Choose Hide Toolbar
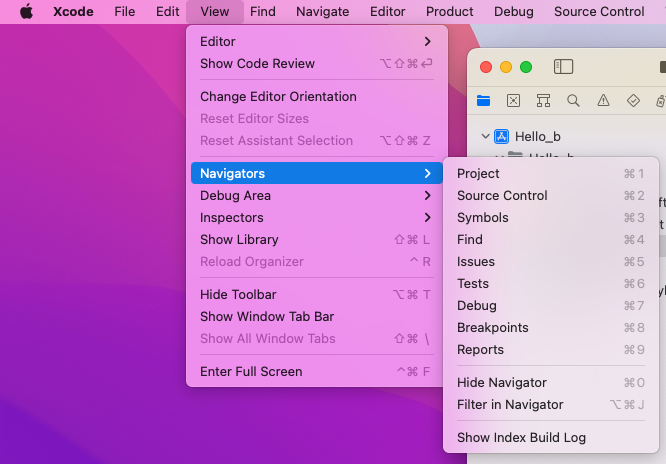The image size is (666, 464). click(317, 294)
